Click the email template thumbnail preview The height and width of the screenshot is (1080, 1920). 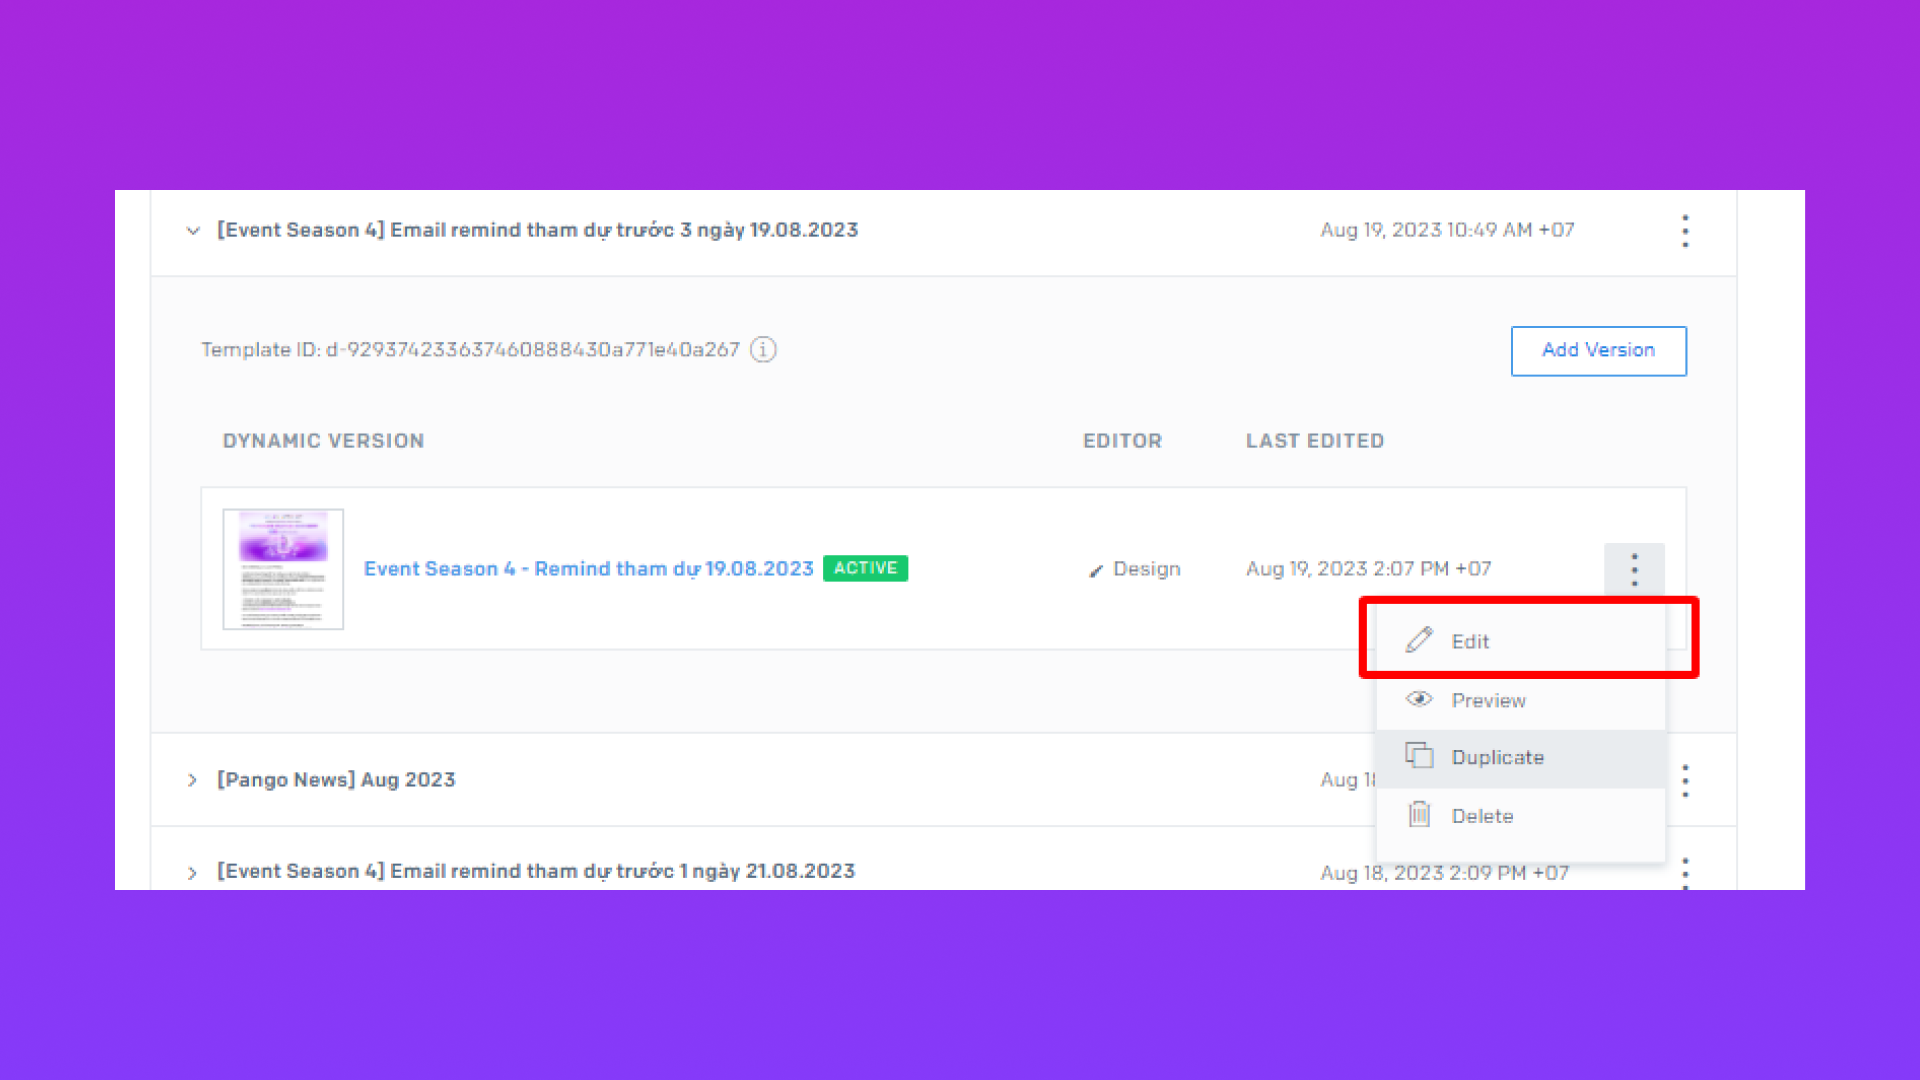pos(283,569)
